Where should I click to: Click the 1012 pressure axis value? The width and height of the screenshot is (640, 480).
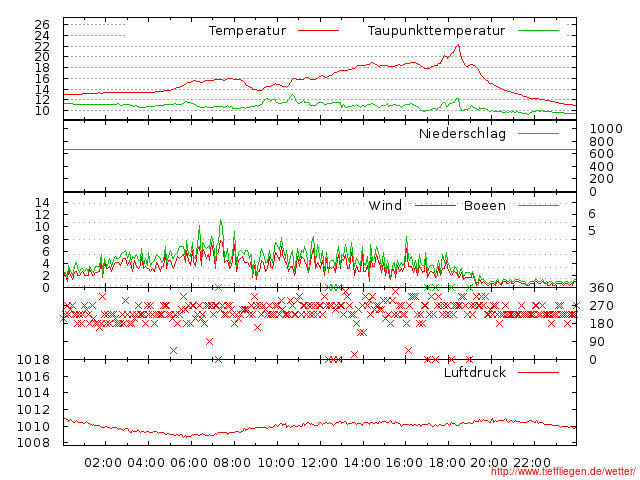point(33,410)
